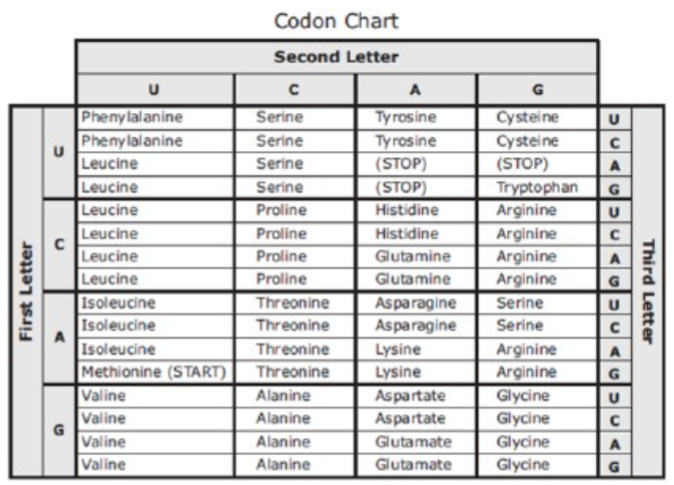Screen dimensions: 674x485
Task: Click the First Letter vertical label
Action: (x=27, y=292)
